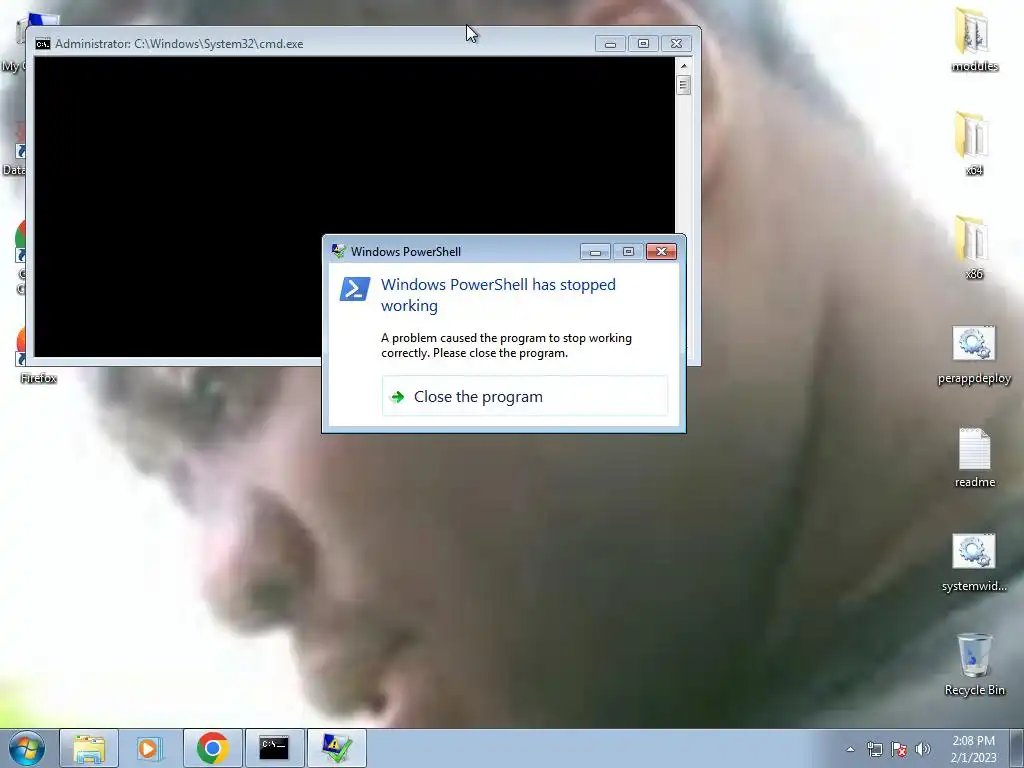Select the x64 folder on the desktop
This screenshot has width=1024, height=768.
point(974,143)
